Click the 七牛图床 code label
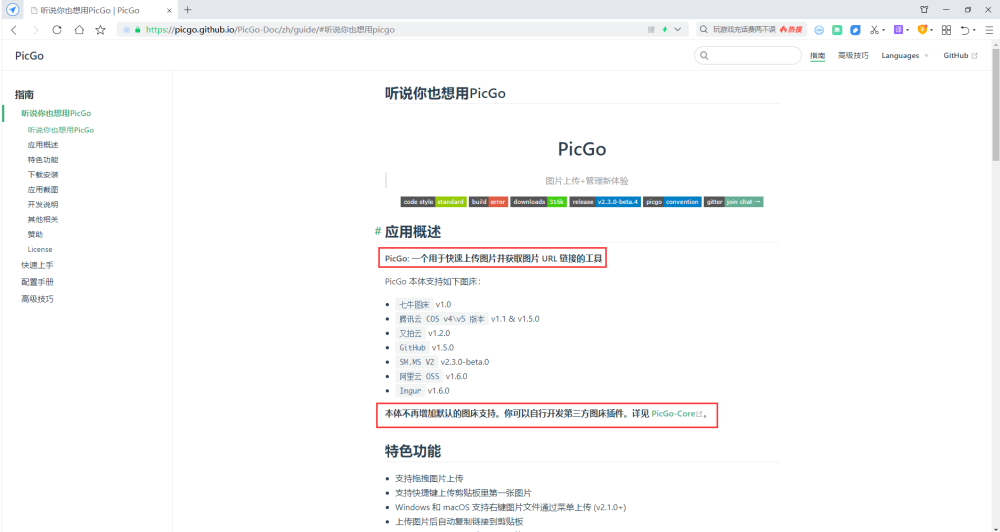This screenshot has height=532, width=1000. pos(414,304)
